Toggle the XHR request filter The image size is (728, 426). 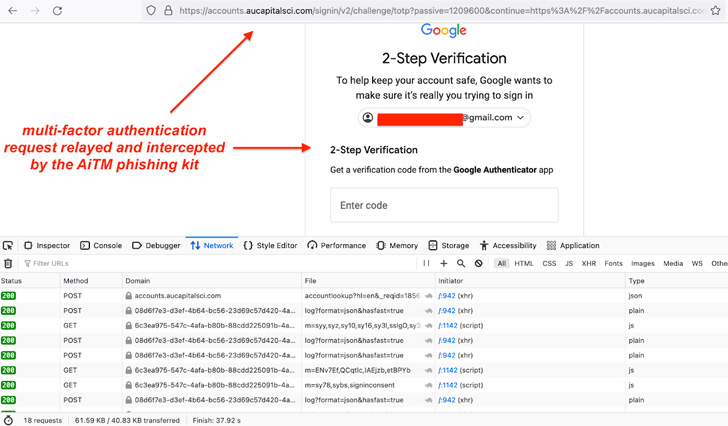[589, 264]
